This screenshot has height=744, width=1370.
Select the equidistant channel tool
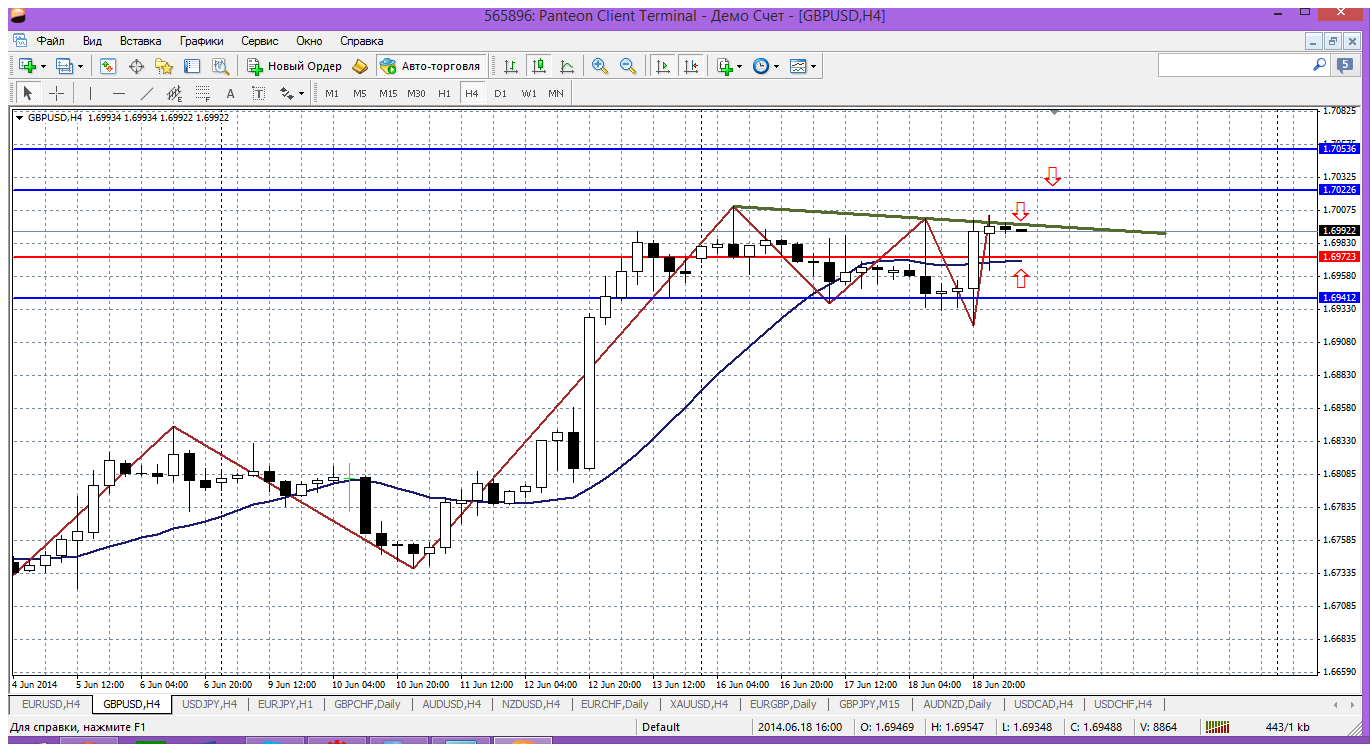pos(175,93)
